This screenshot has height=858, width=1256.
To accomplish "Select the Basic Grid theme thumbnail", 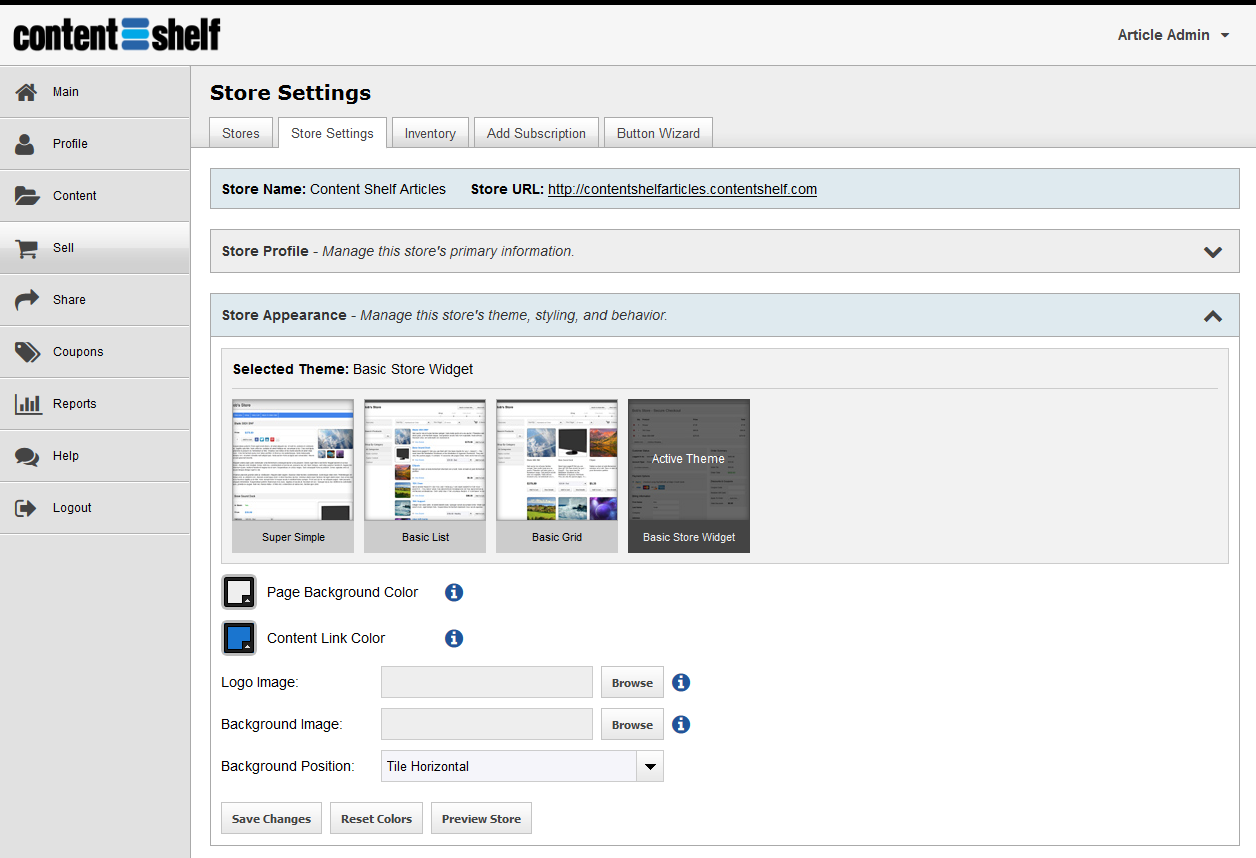I will [x=557, y=476].
